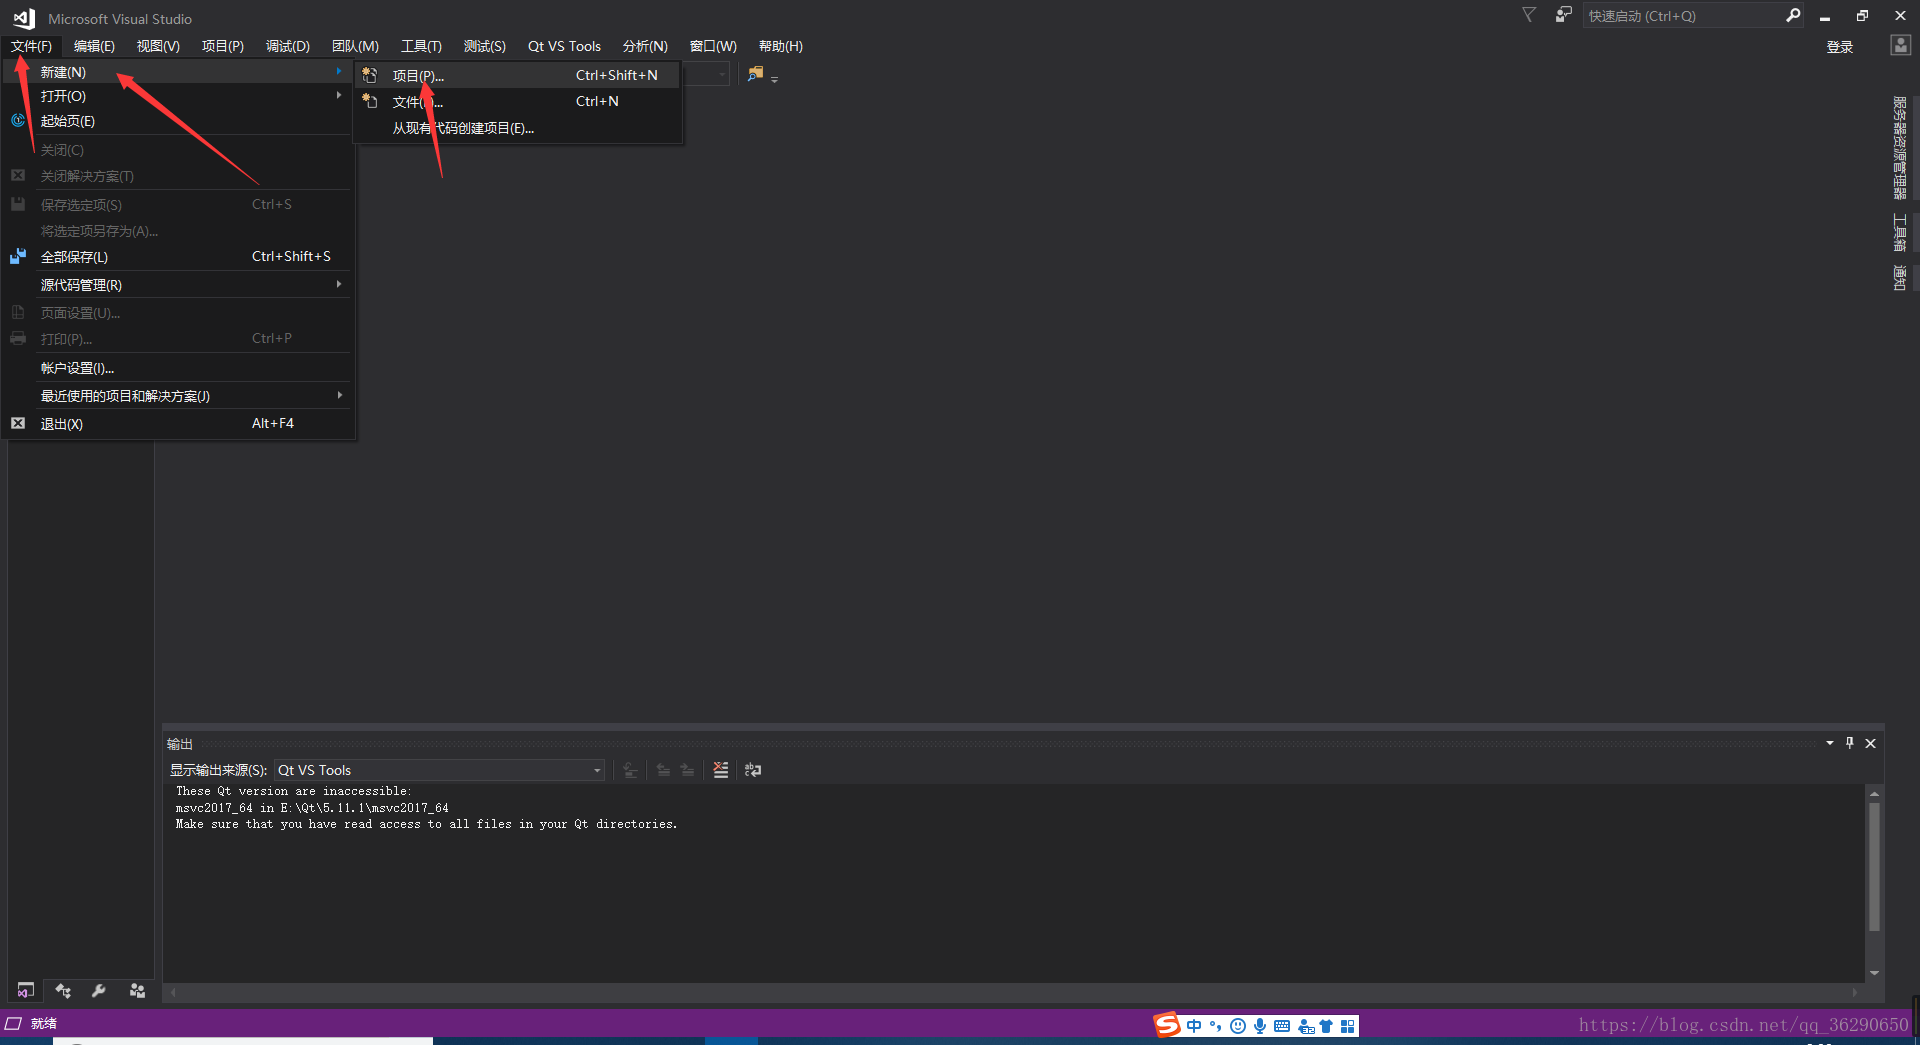This screenshot has height=1045, width=1920.
Task: Open the output source Qt VS Tools dropdown
Action: (x=439, y=770)
